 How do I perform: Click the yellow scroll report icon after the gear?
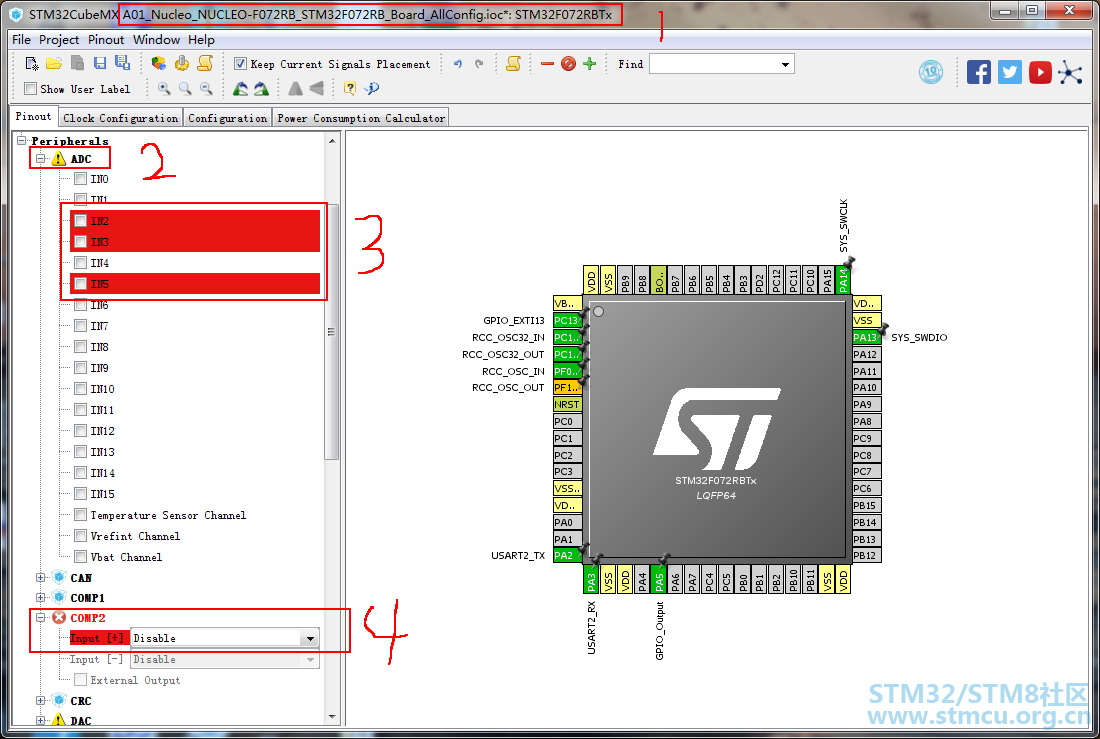[x=205, y=64]
